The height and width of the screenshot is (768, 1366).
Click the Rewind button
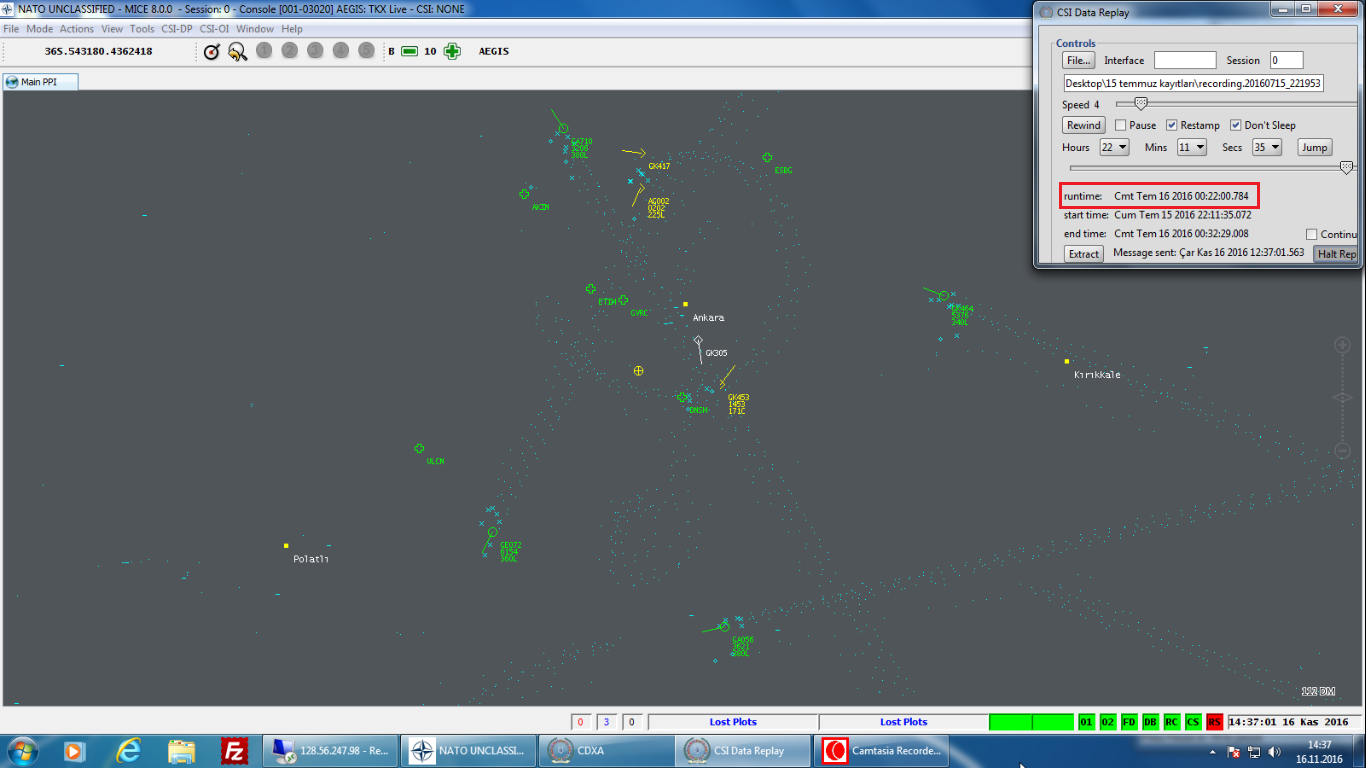tap(1084, 125)
